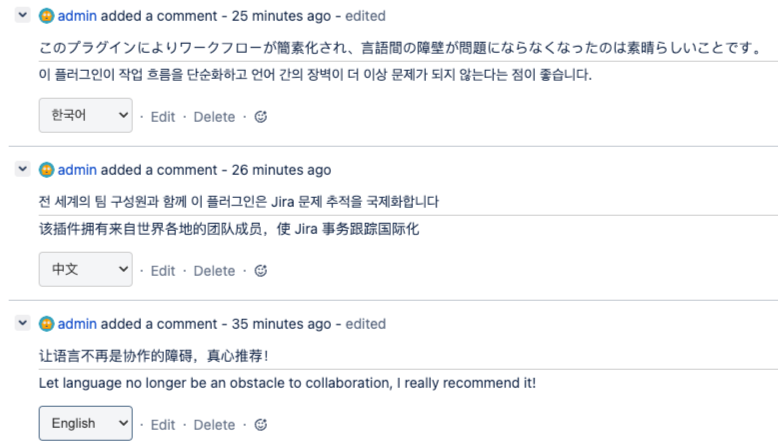Click admin avatar on the 25 minutes ago comment
The height and width of the screenshot is (443, 778).
(46, 17)
